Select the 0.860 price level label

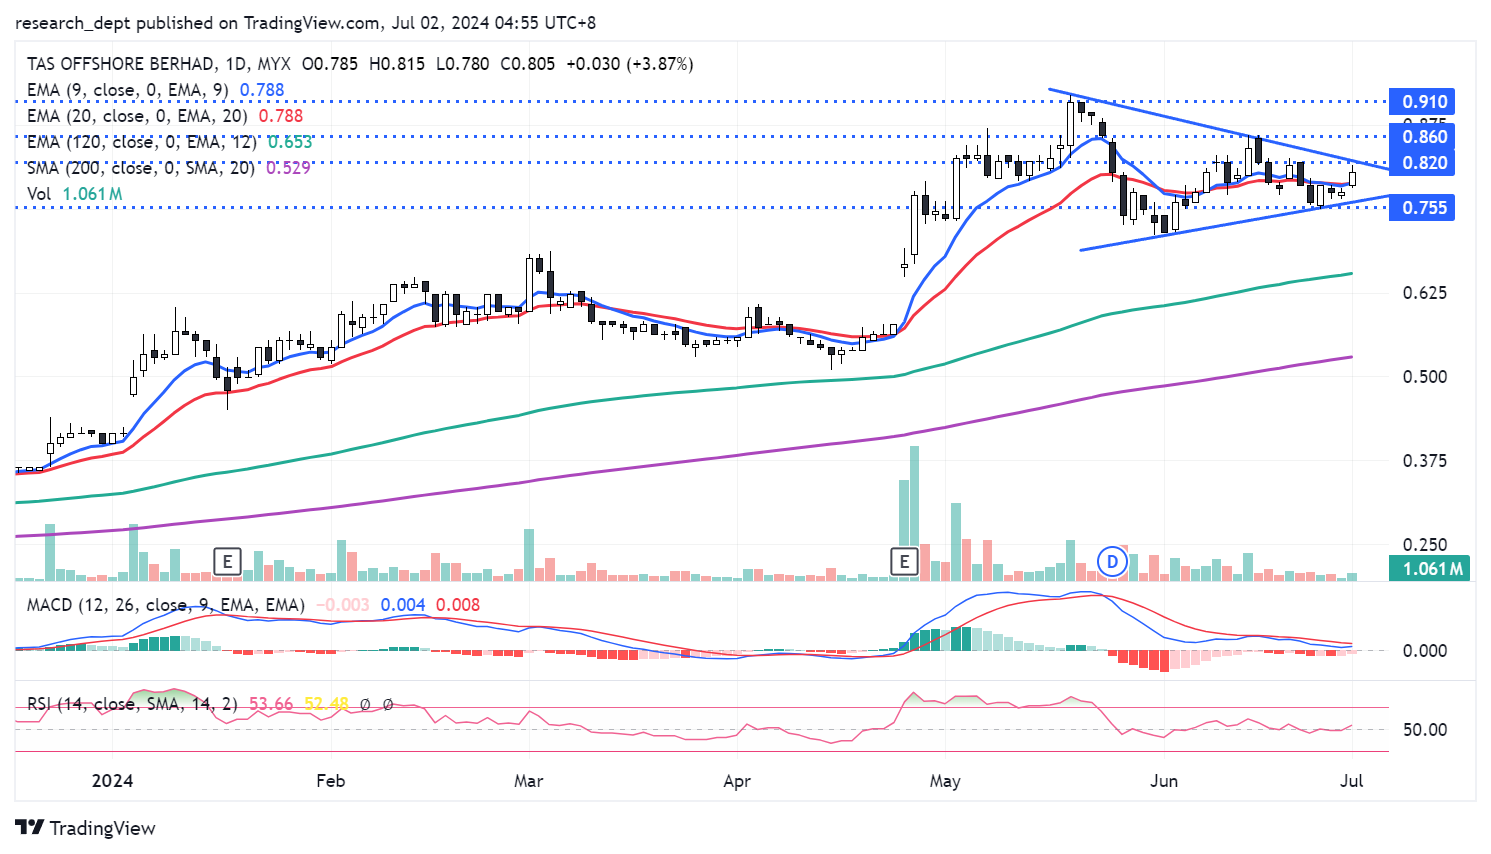[x=1424, y=137]
